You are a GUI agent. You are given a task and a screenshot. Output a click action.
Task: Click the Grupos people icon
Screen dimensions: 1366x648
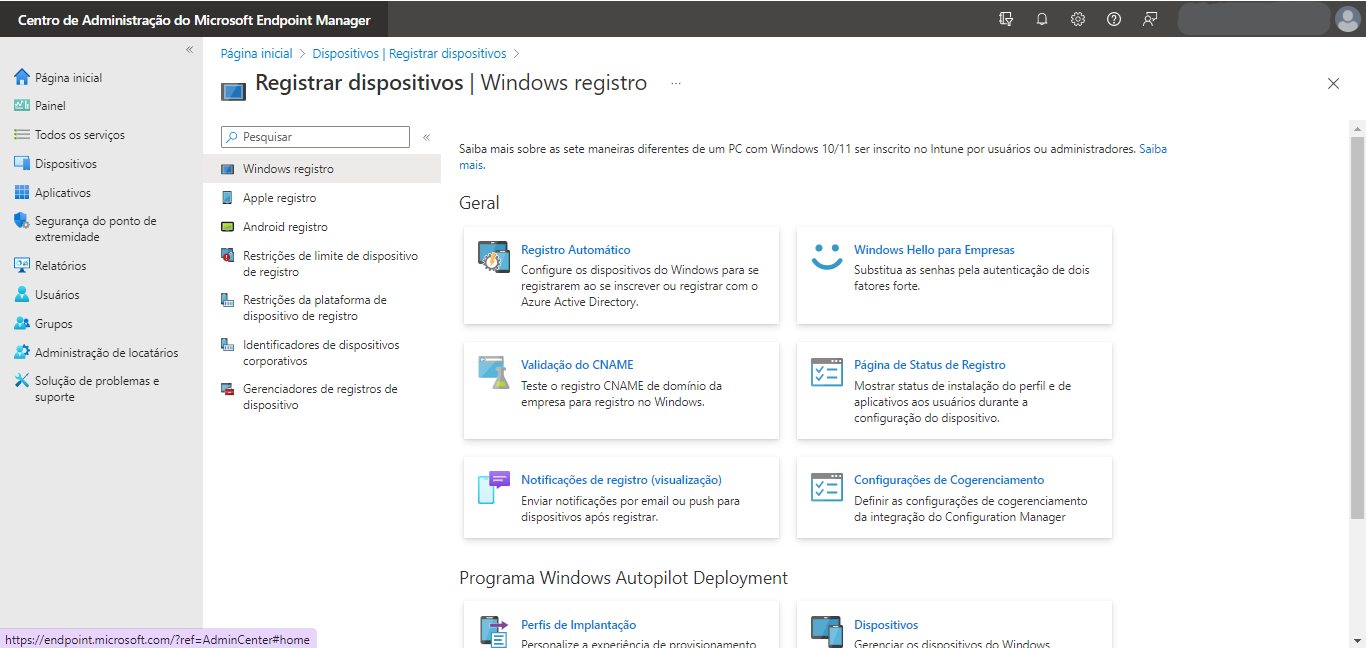click(22, 323)
